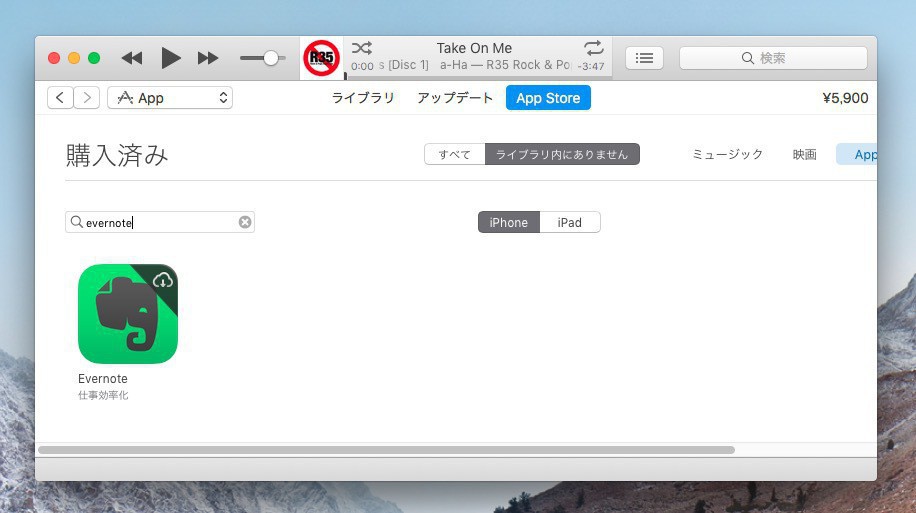916x513 pixels.
Task: Download Evernote via cloud icon
Action: tap(163, 279)
